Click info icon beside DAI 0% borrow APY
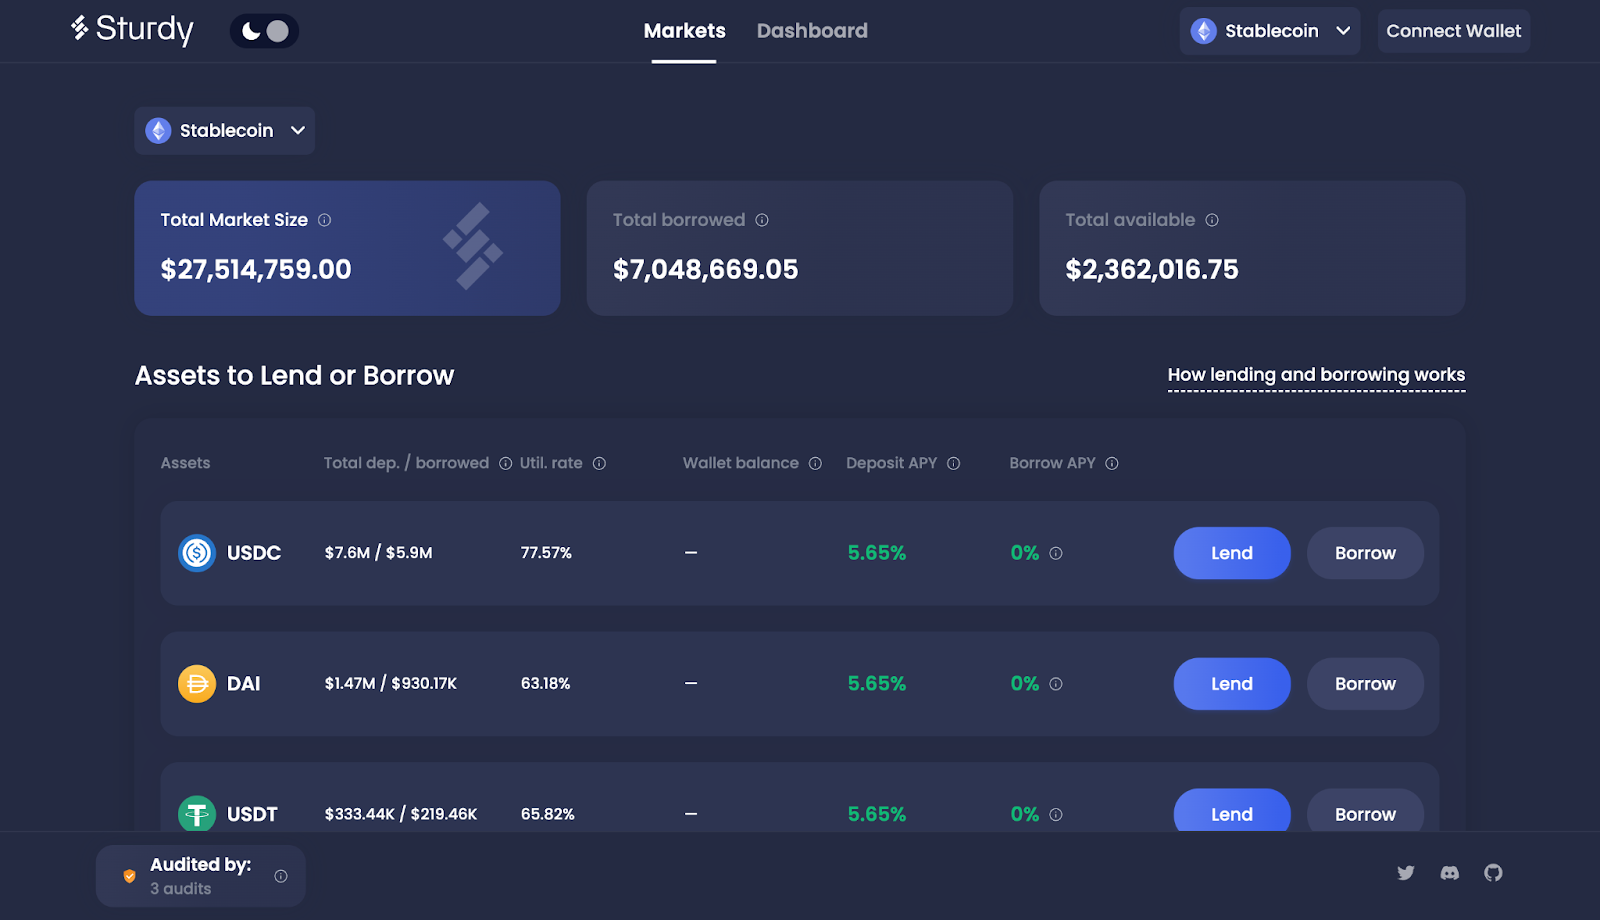This screenshot has height=920, width=1600. coord(1056,684)
